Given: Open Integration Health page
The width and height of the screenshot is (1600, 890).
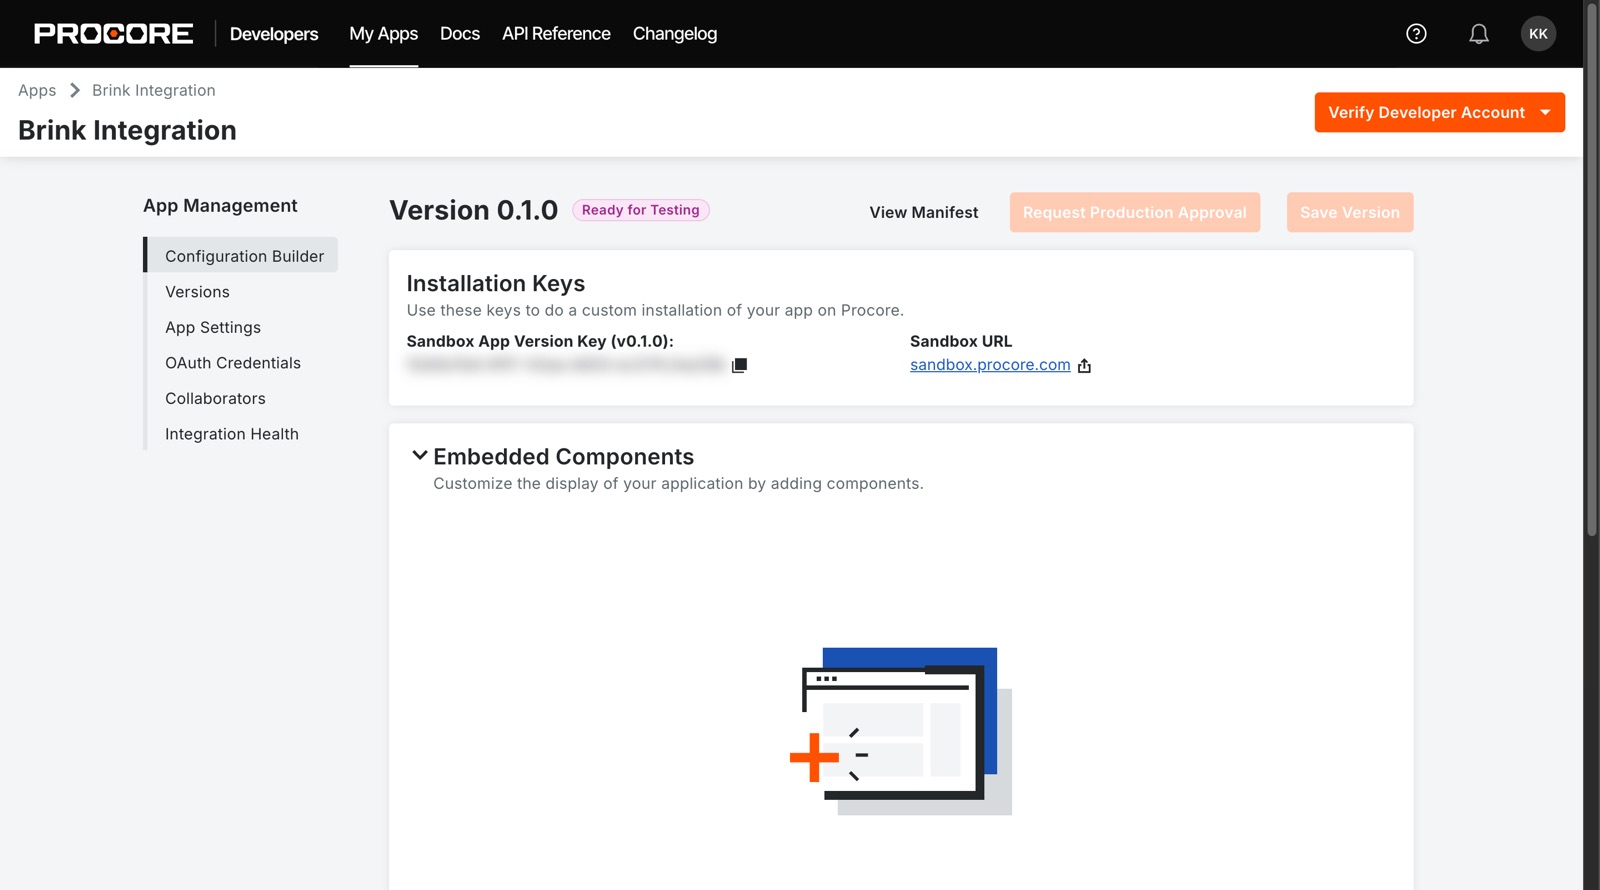Looking at the screenshot, I should (232, 434).
